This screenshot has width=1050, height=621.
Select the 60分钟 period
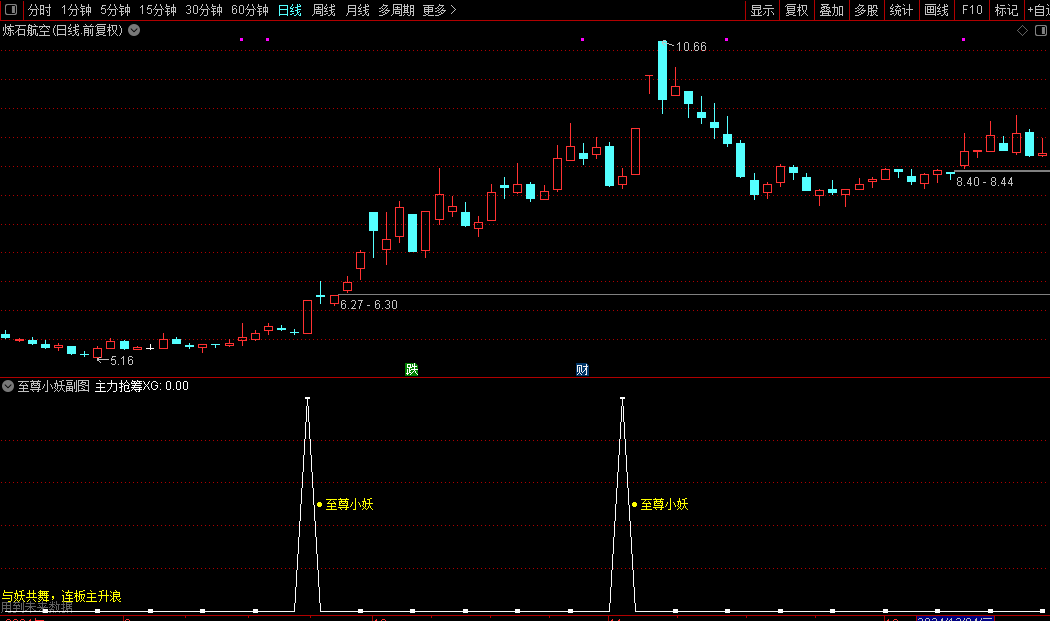(250, 10)
